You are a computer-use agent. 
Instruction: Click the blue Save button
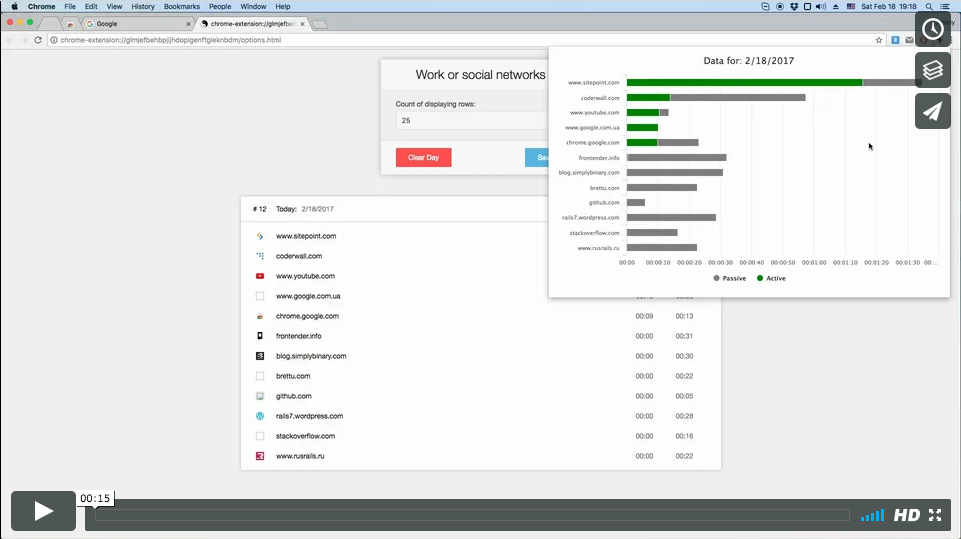[x=537, y=158]
